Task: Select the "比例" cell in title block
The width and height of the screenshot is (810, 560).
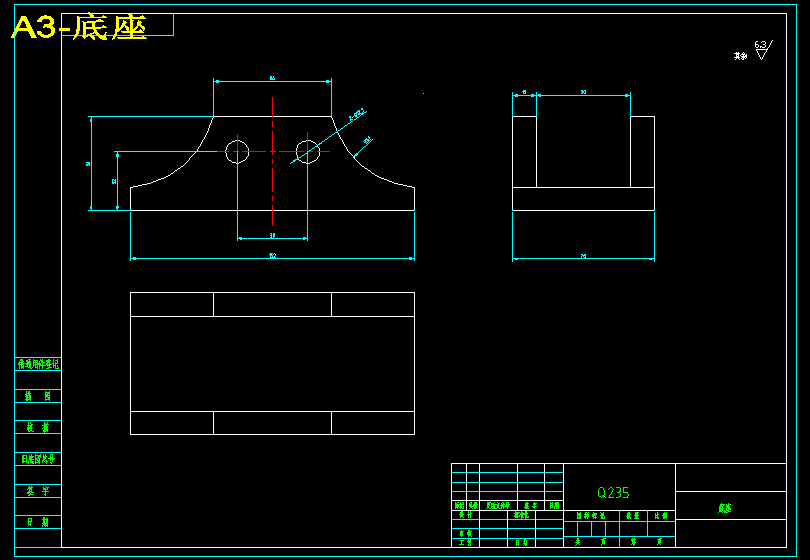Action: [661, 516]
